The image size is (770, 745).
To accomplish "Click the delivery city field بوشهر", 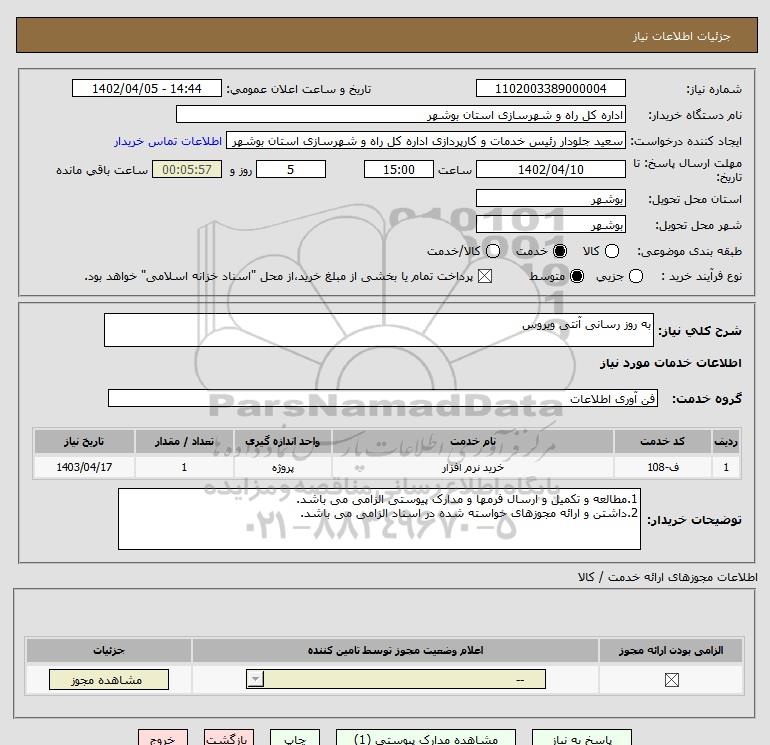I will [x=550, y=224].
